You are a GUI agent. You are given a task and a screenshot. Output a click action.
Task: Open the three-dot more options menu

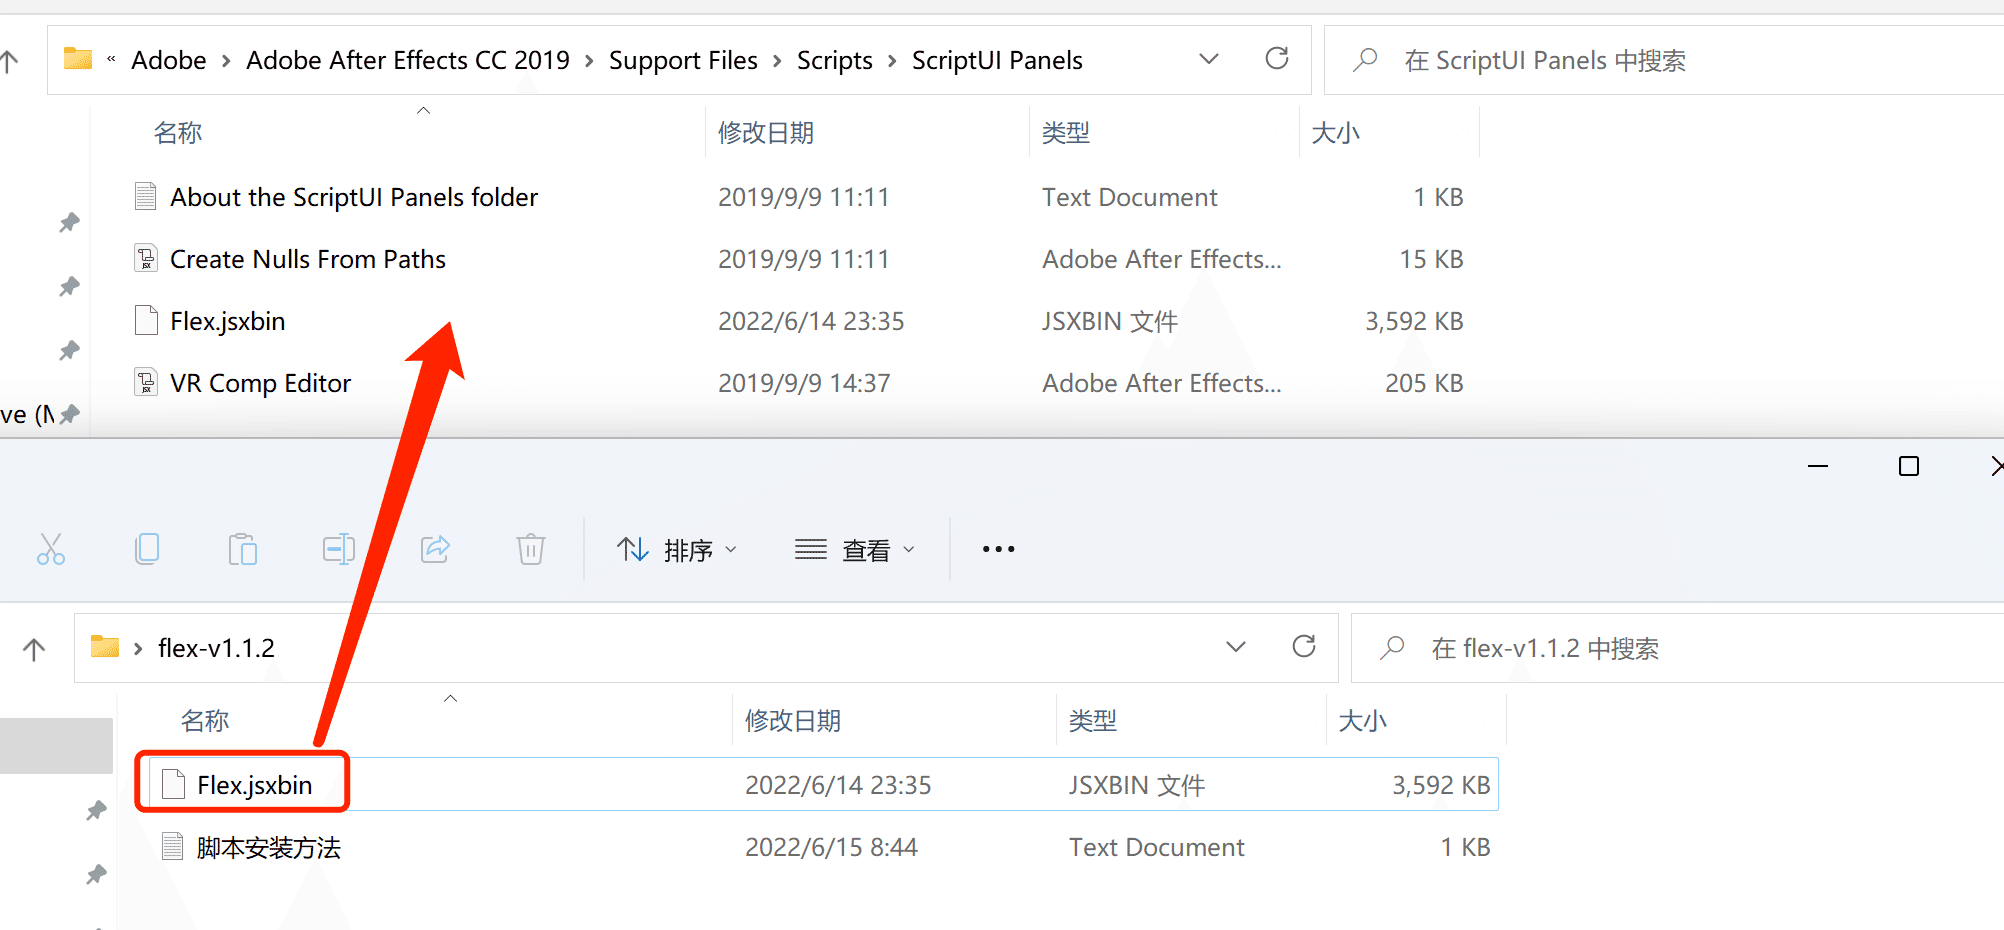pyautogui.click(x=998, y=549)
